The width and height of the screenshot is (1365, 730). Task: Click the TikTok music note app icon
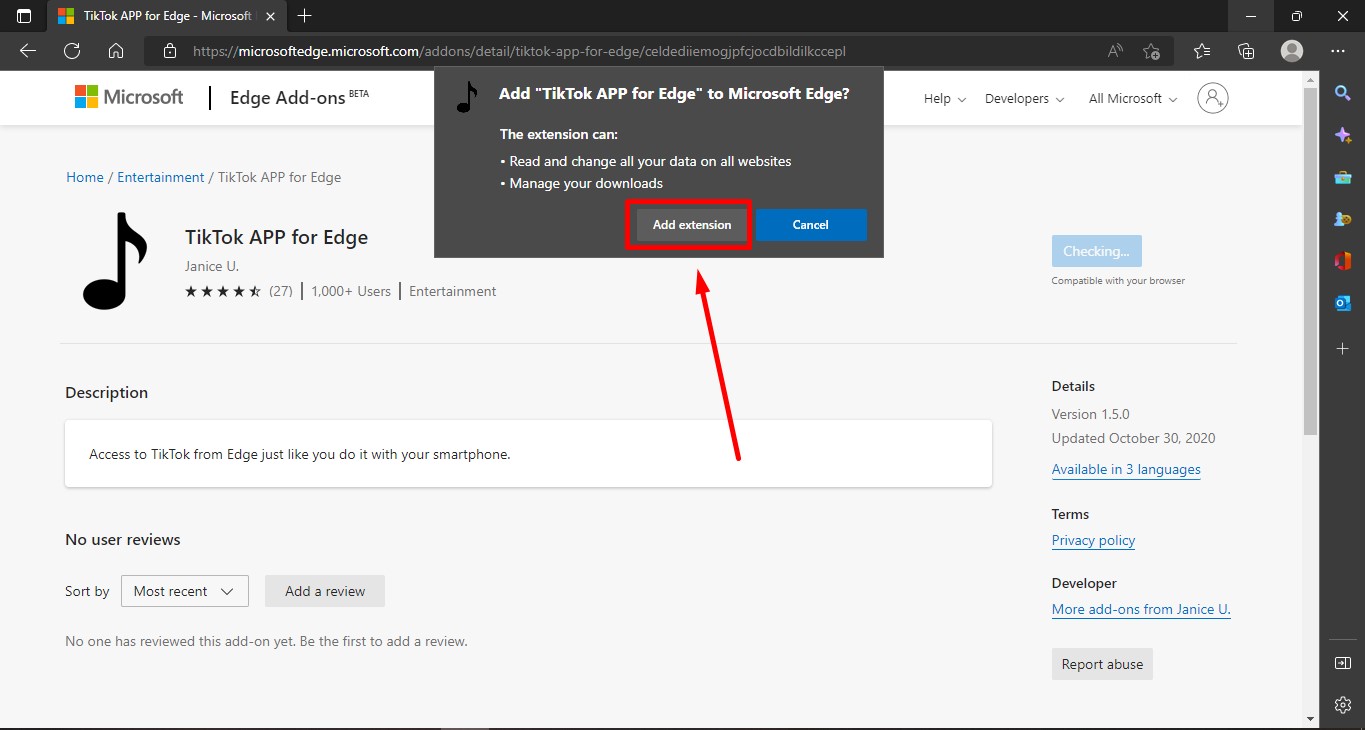click(115, 260)
